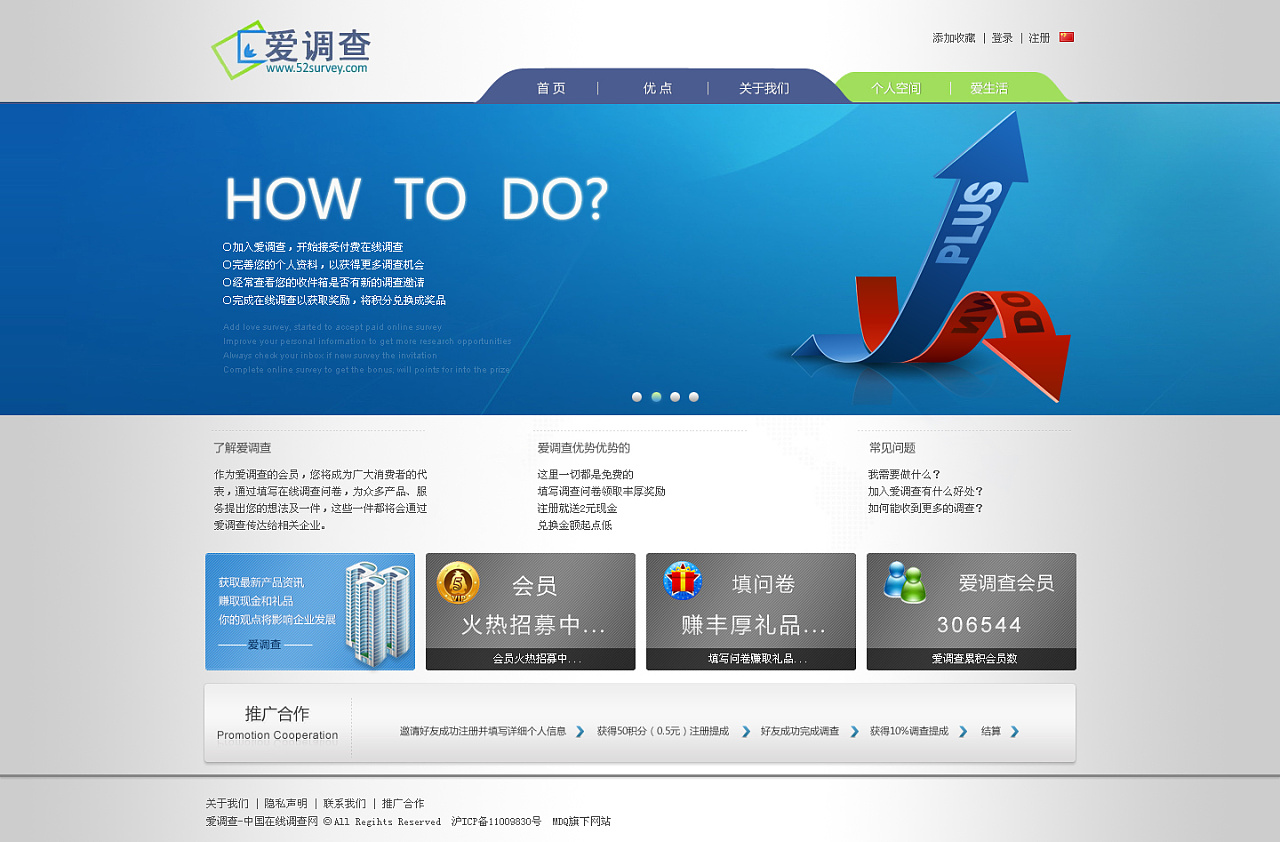Click the caption 会员火热招募中...
The height and width of the screenshot is (842, 1280).
click(537, 659)
